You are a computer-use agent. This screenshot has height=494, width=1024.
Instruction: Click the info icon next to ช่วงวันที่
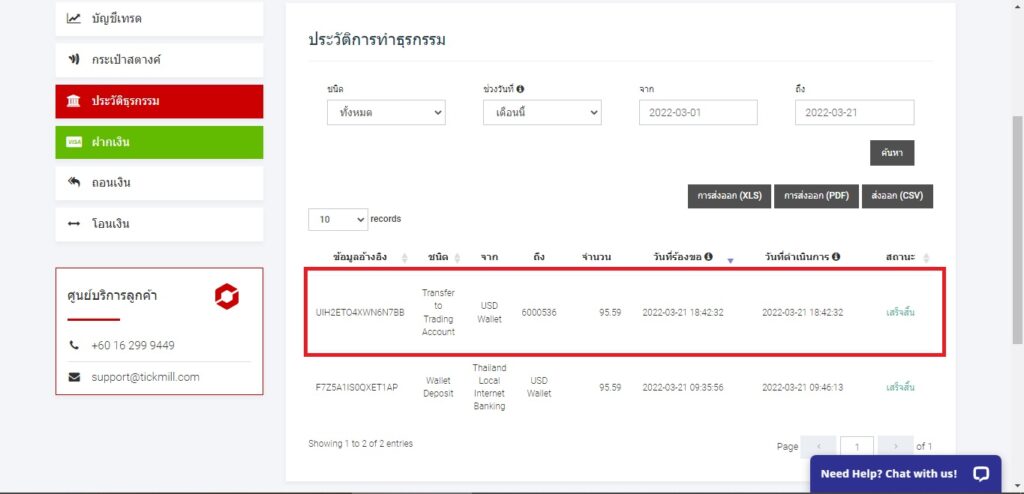(x=521, y=89)
